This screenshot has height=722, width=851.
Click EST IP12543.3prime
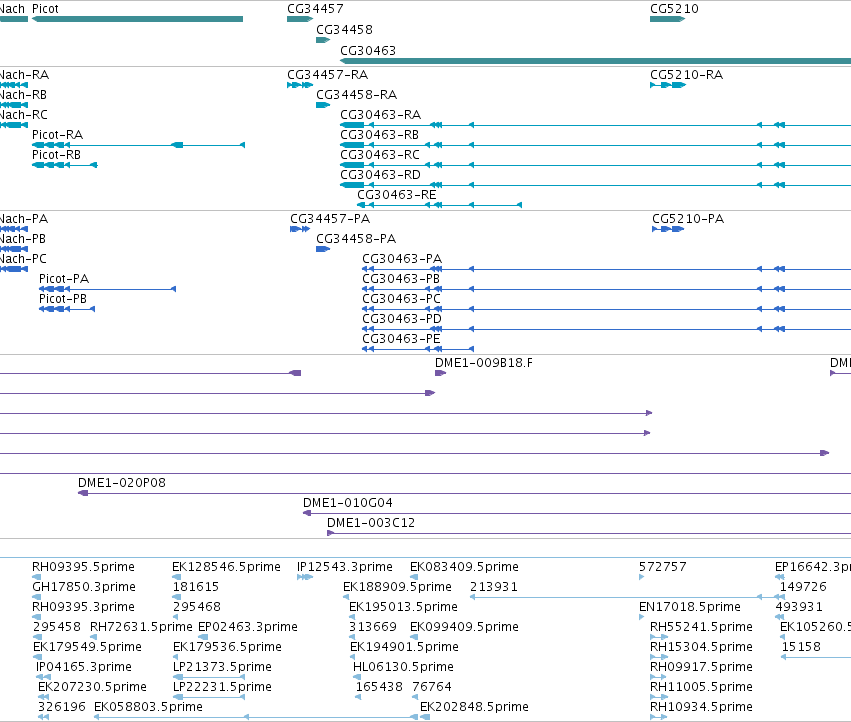(x=345, y=567)
